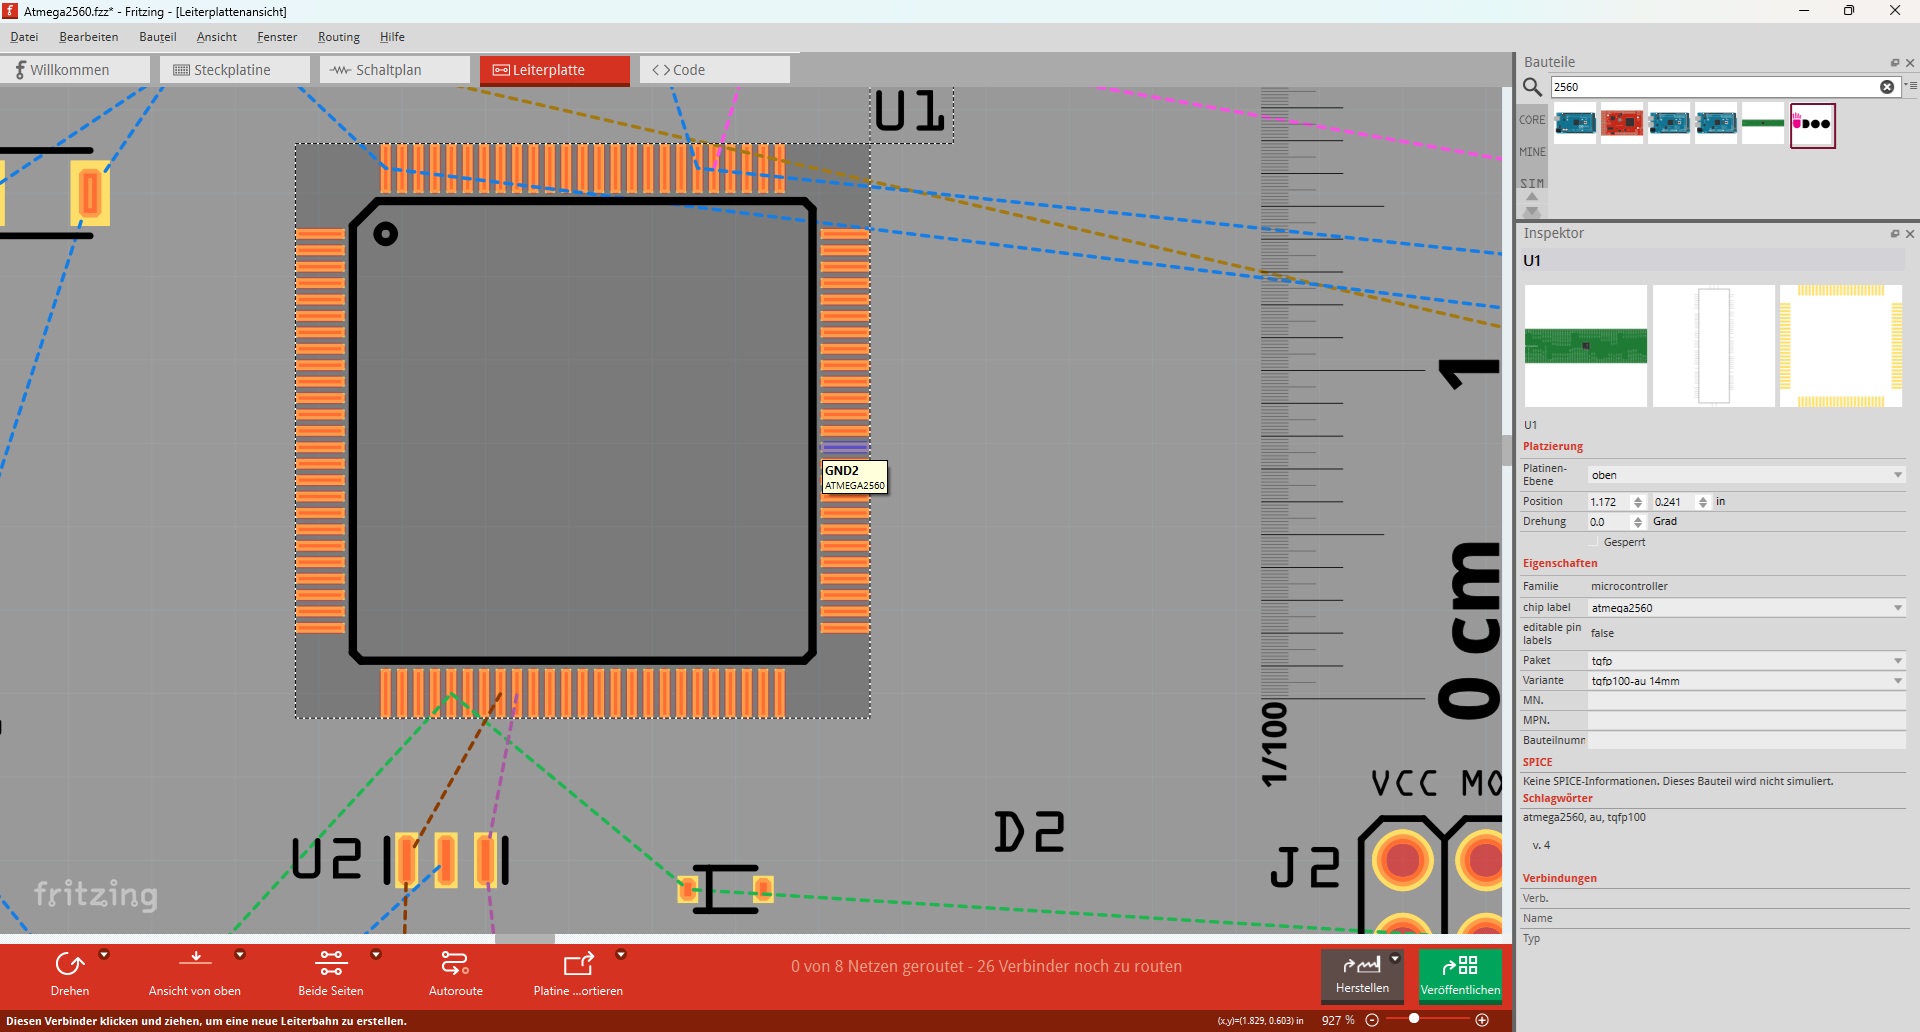Open the chip label dropdown
1920x1032 pixels.
(x=1897, y=608)
